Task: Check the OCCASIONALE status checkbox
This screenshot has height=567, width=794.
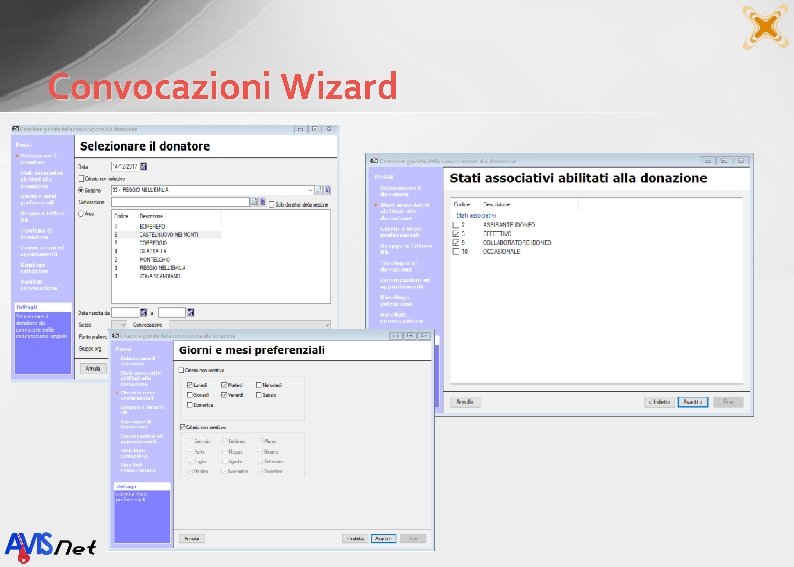Action: (x=455, y=252)
